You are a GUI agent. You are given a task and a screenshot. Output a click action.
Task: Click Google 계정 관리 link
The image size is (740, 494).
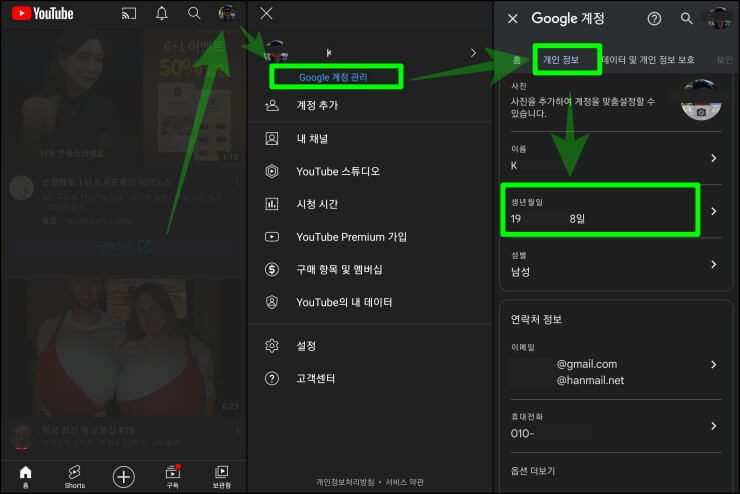[333, 77]
